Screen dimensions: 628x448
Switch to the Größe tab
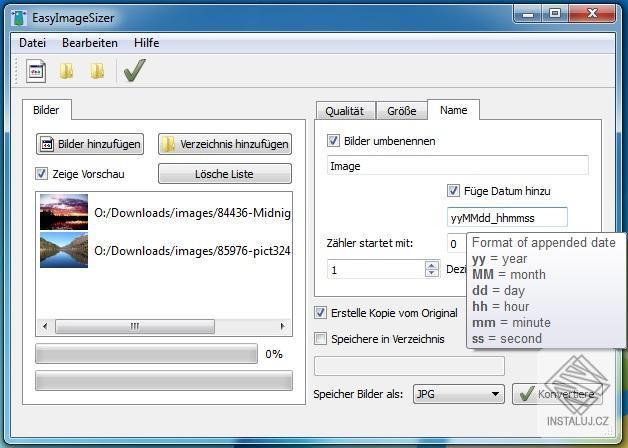coord(402,111)
